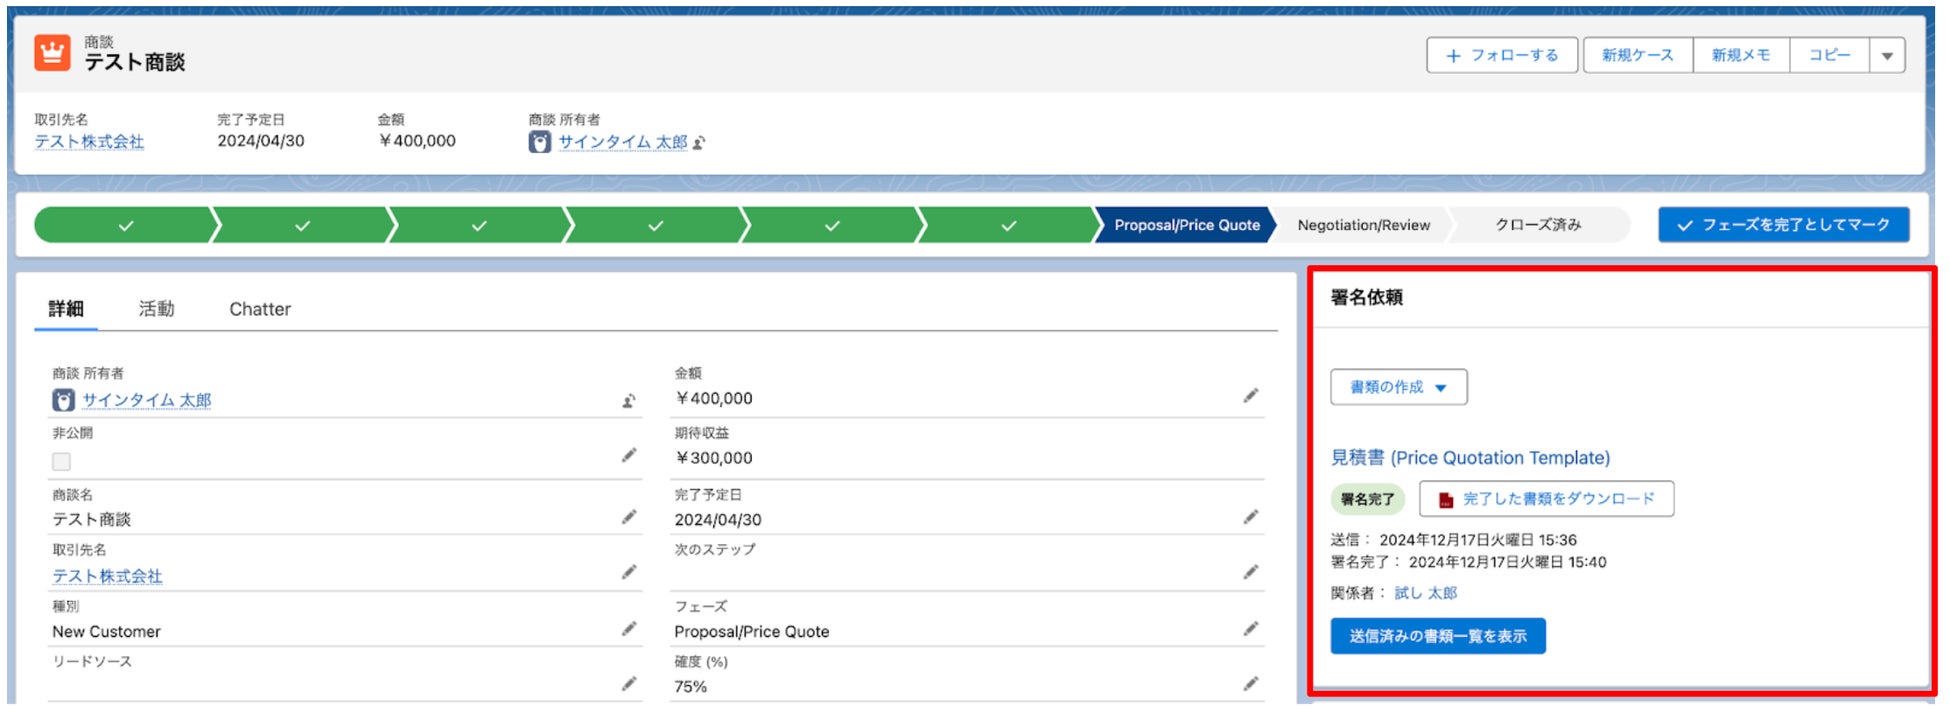Toggle the 非公開 checkbox
This screenshot has width=1950, height=712.
62,461
